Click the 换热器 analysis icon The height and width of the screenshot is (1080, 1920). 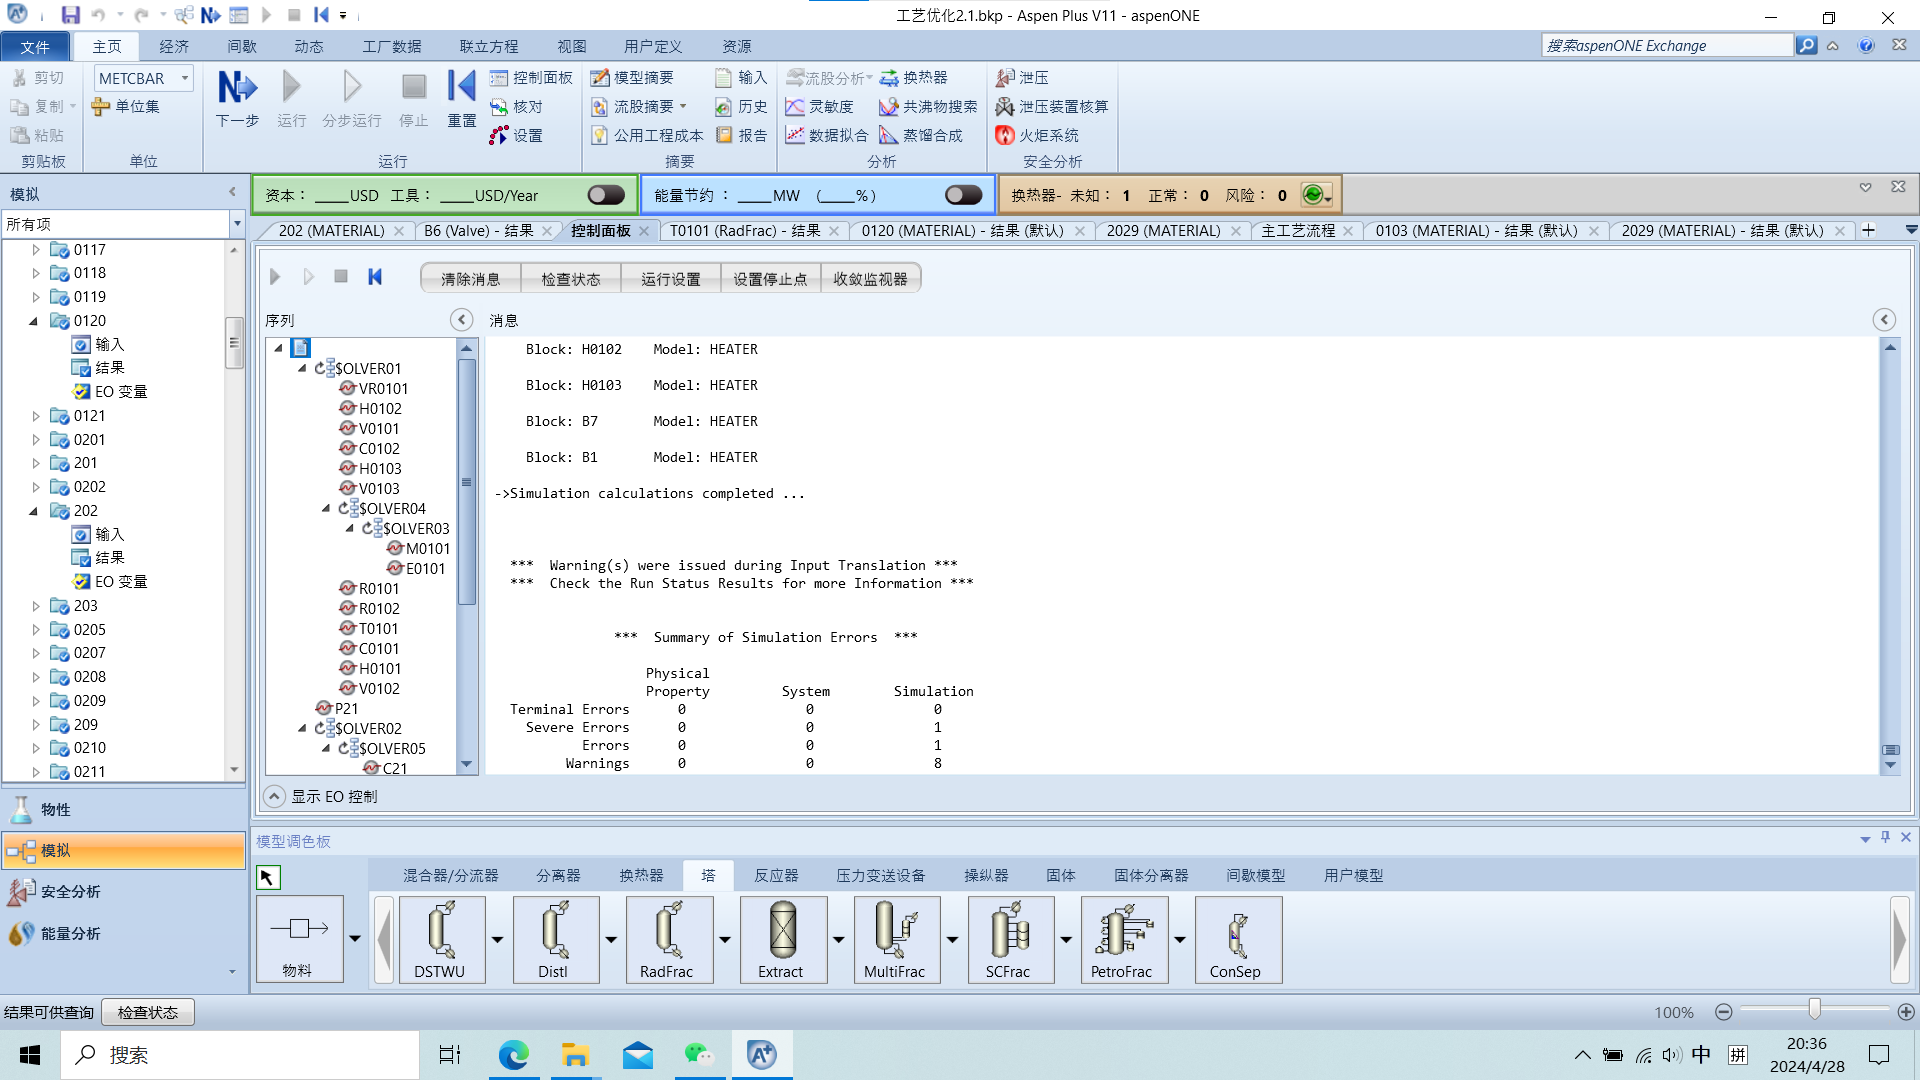pos(913,78)
